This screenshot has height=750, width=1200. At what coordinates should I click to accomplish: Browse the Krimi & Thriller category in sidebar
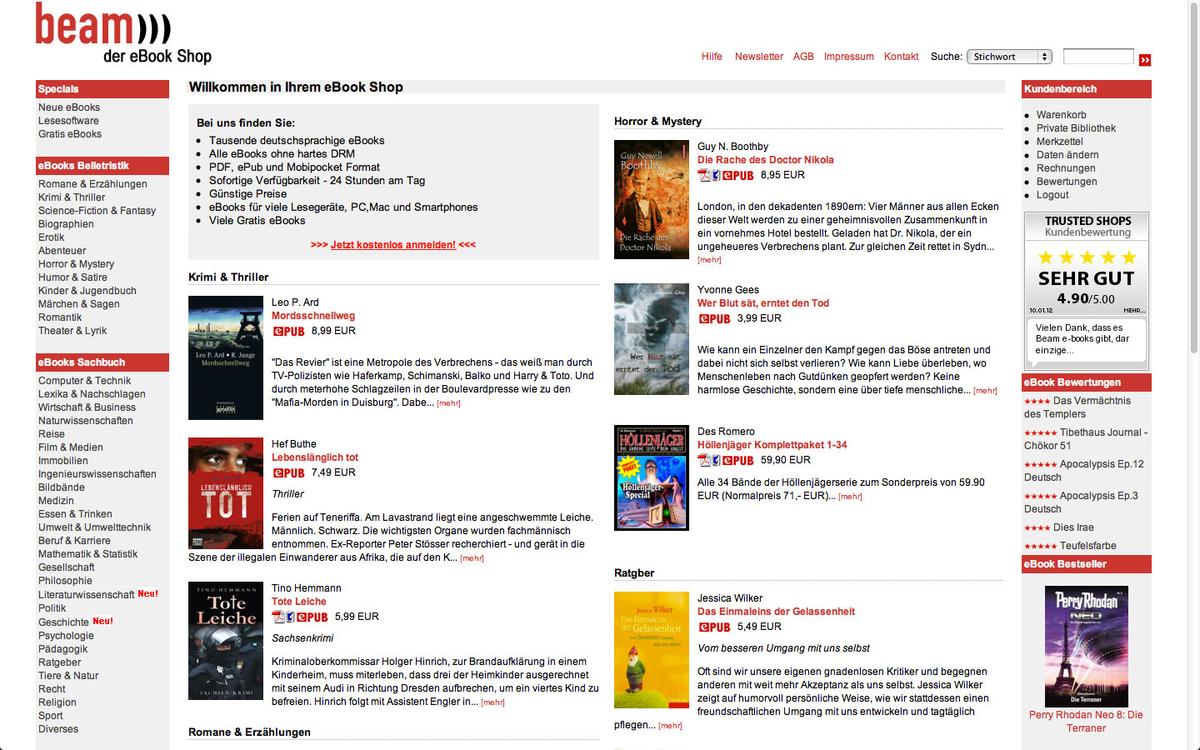pos(72,198)
